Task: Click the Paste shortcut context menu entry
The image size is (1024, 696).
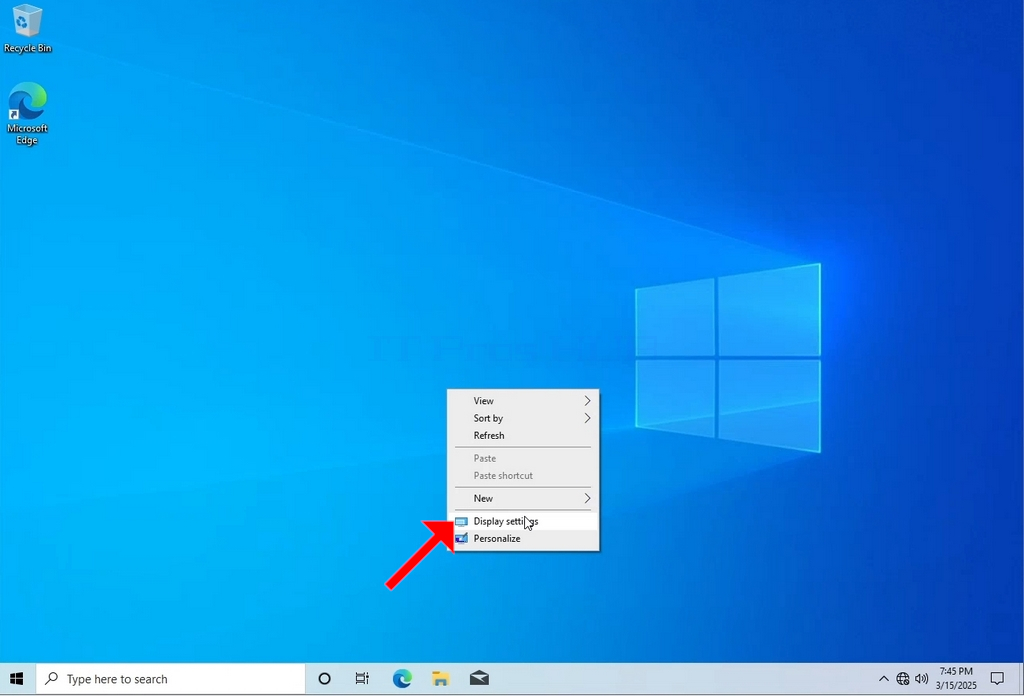Action: 523,475
